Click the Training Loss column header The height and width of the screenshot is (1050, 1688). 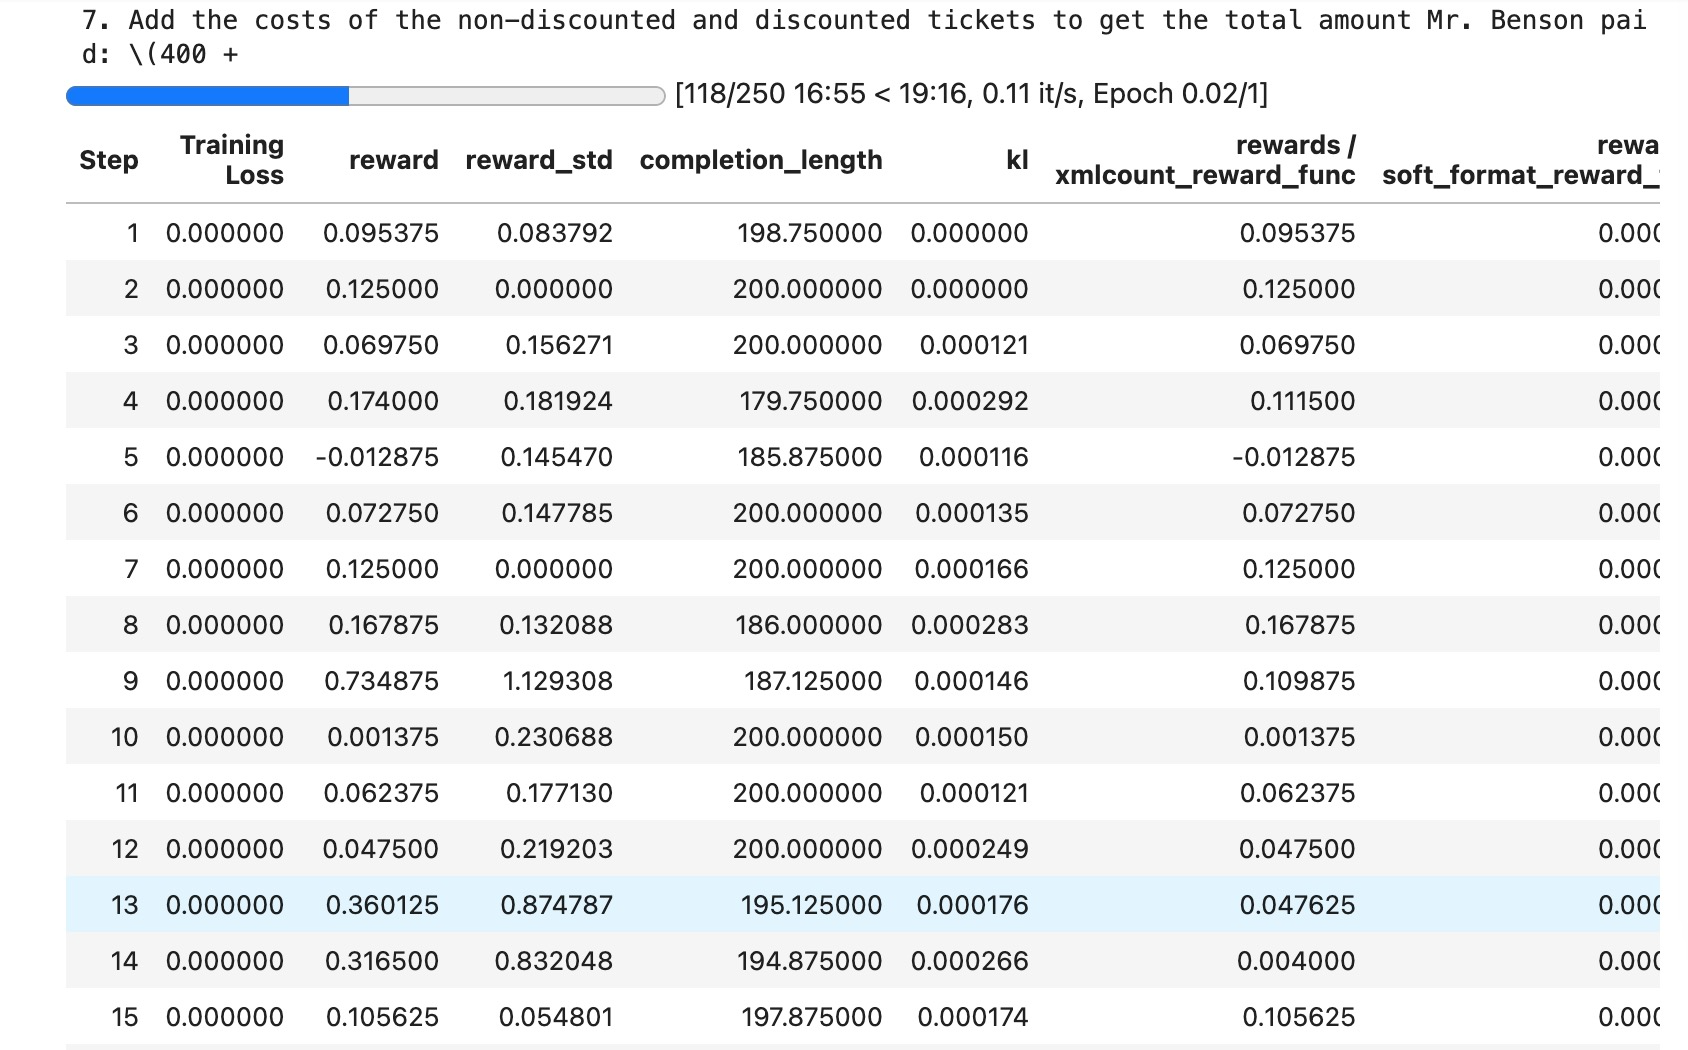coord(232,160)
